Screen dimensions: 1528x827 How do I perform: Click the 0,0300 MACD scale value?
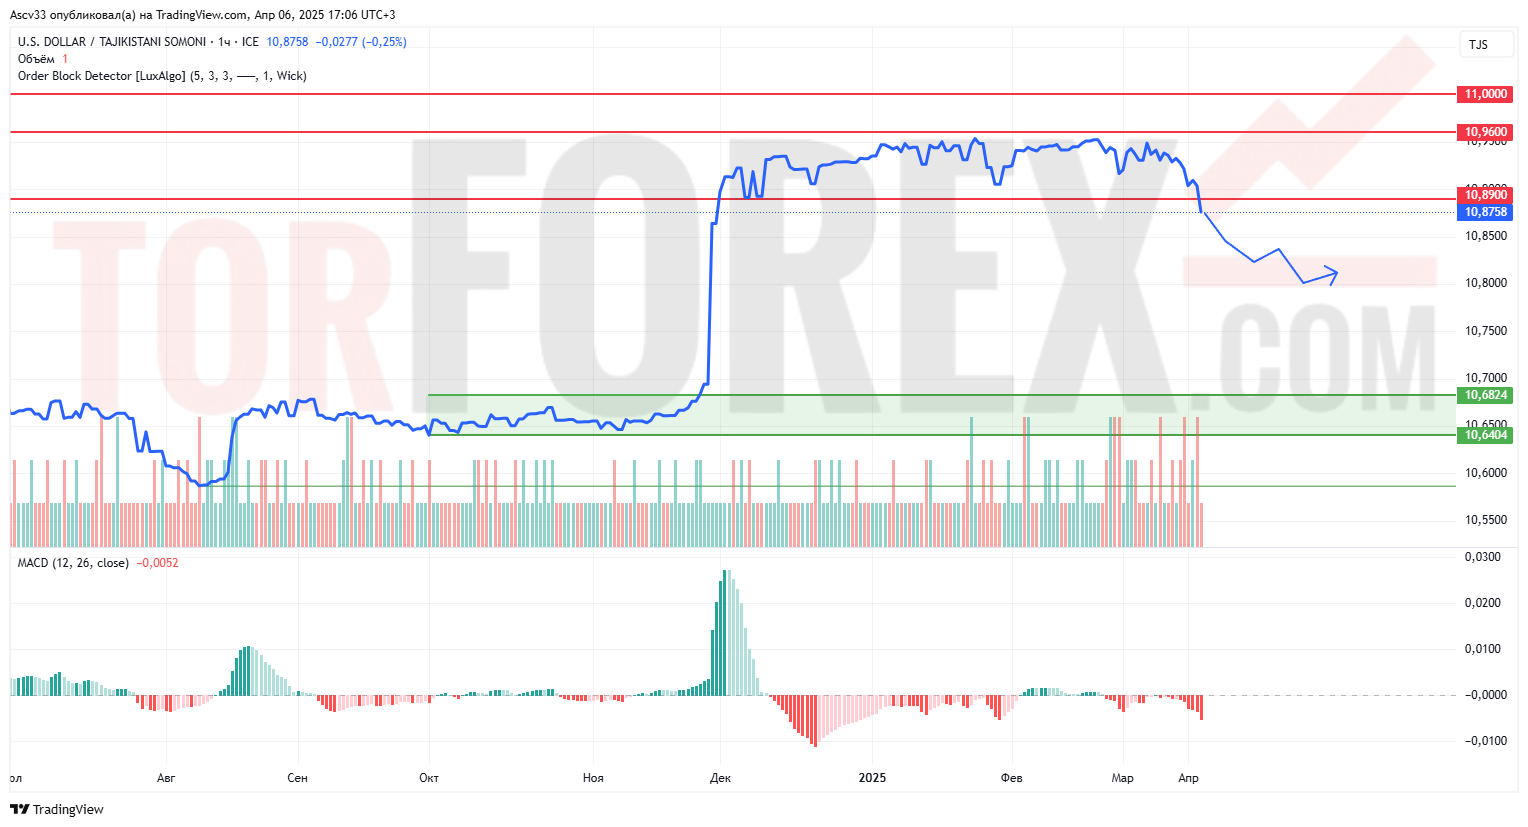(1484, 557)
